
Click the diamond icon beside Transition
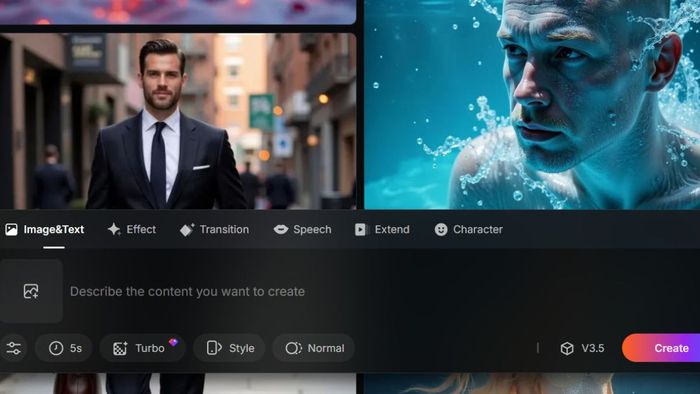pyautogui.click(x=187, y=229)
